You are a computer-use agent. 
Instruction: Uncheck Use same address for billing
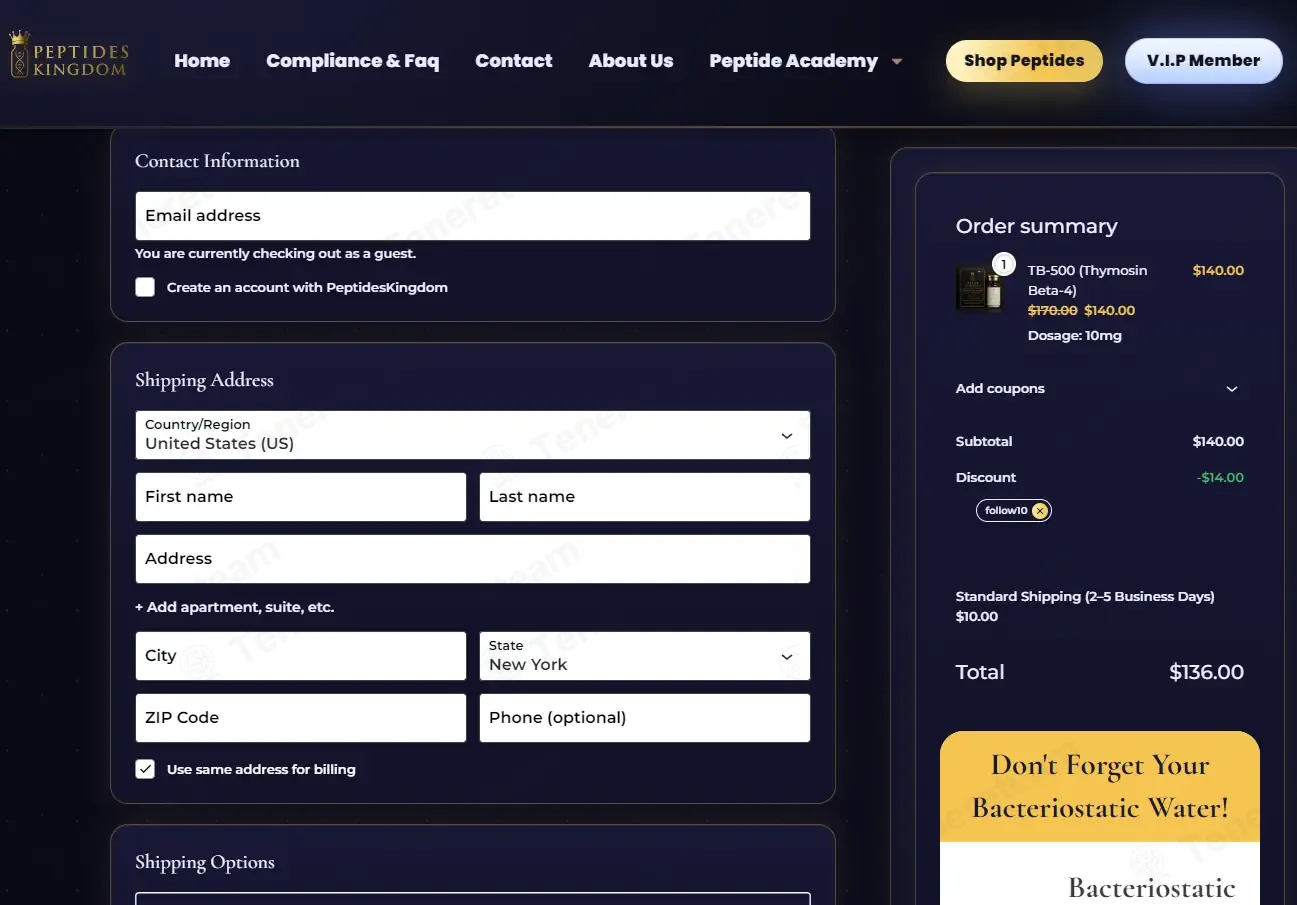pyautogui.click(x=145, y=769)
